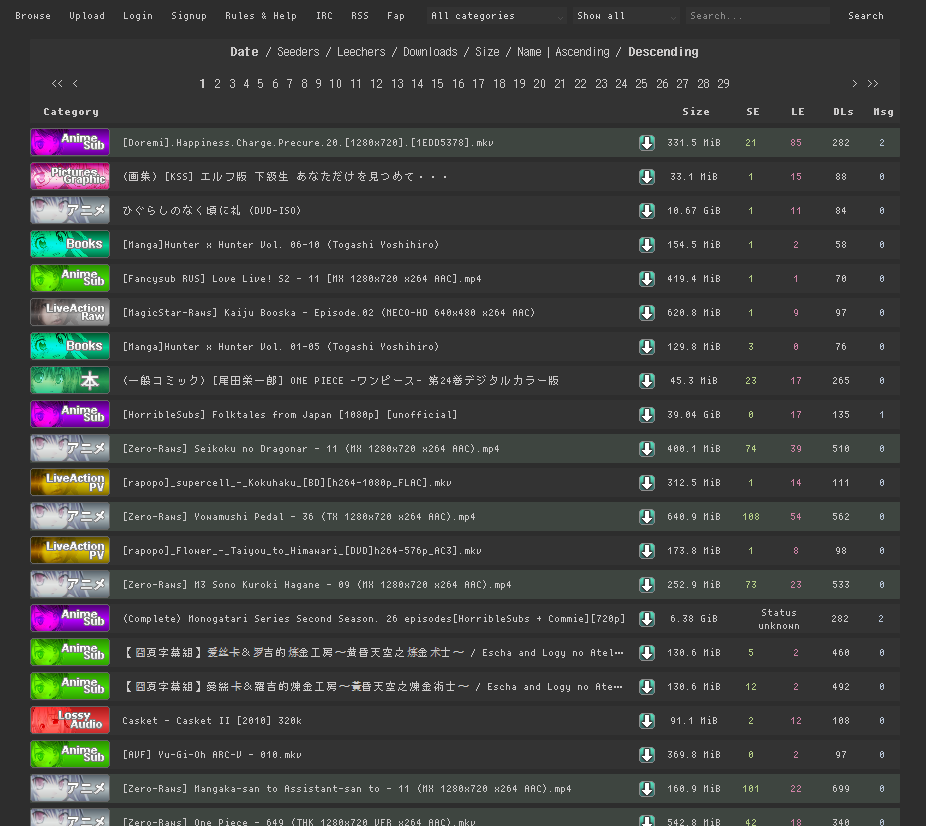Image resolution: width=926 pixels, height=826 pixels.
Task: Sort by Name
Action: pos(529,52)
